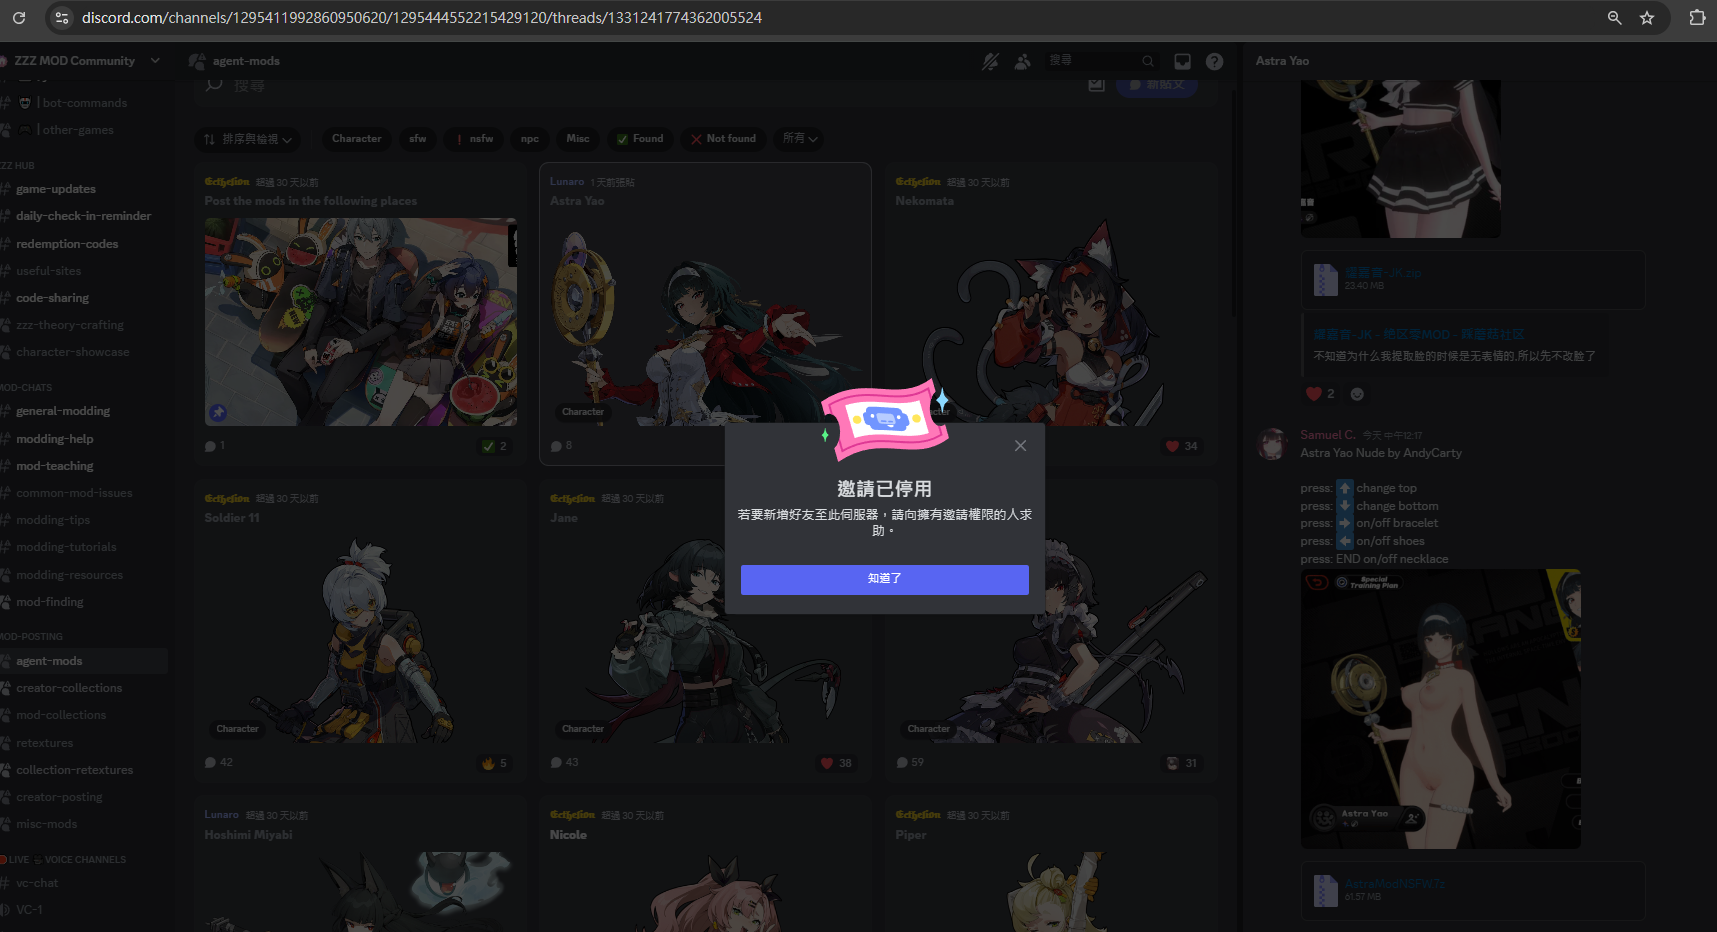
Task: Click the forum icon beside agent-mods title
Action: coord(197,61)
